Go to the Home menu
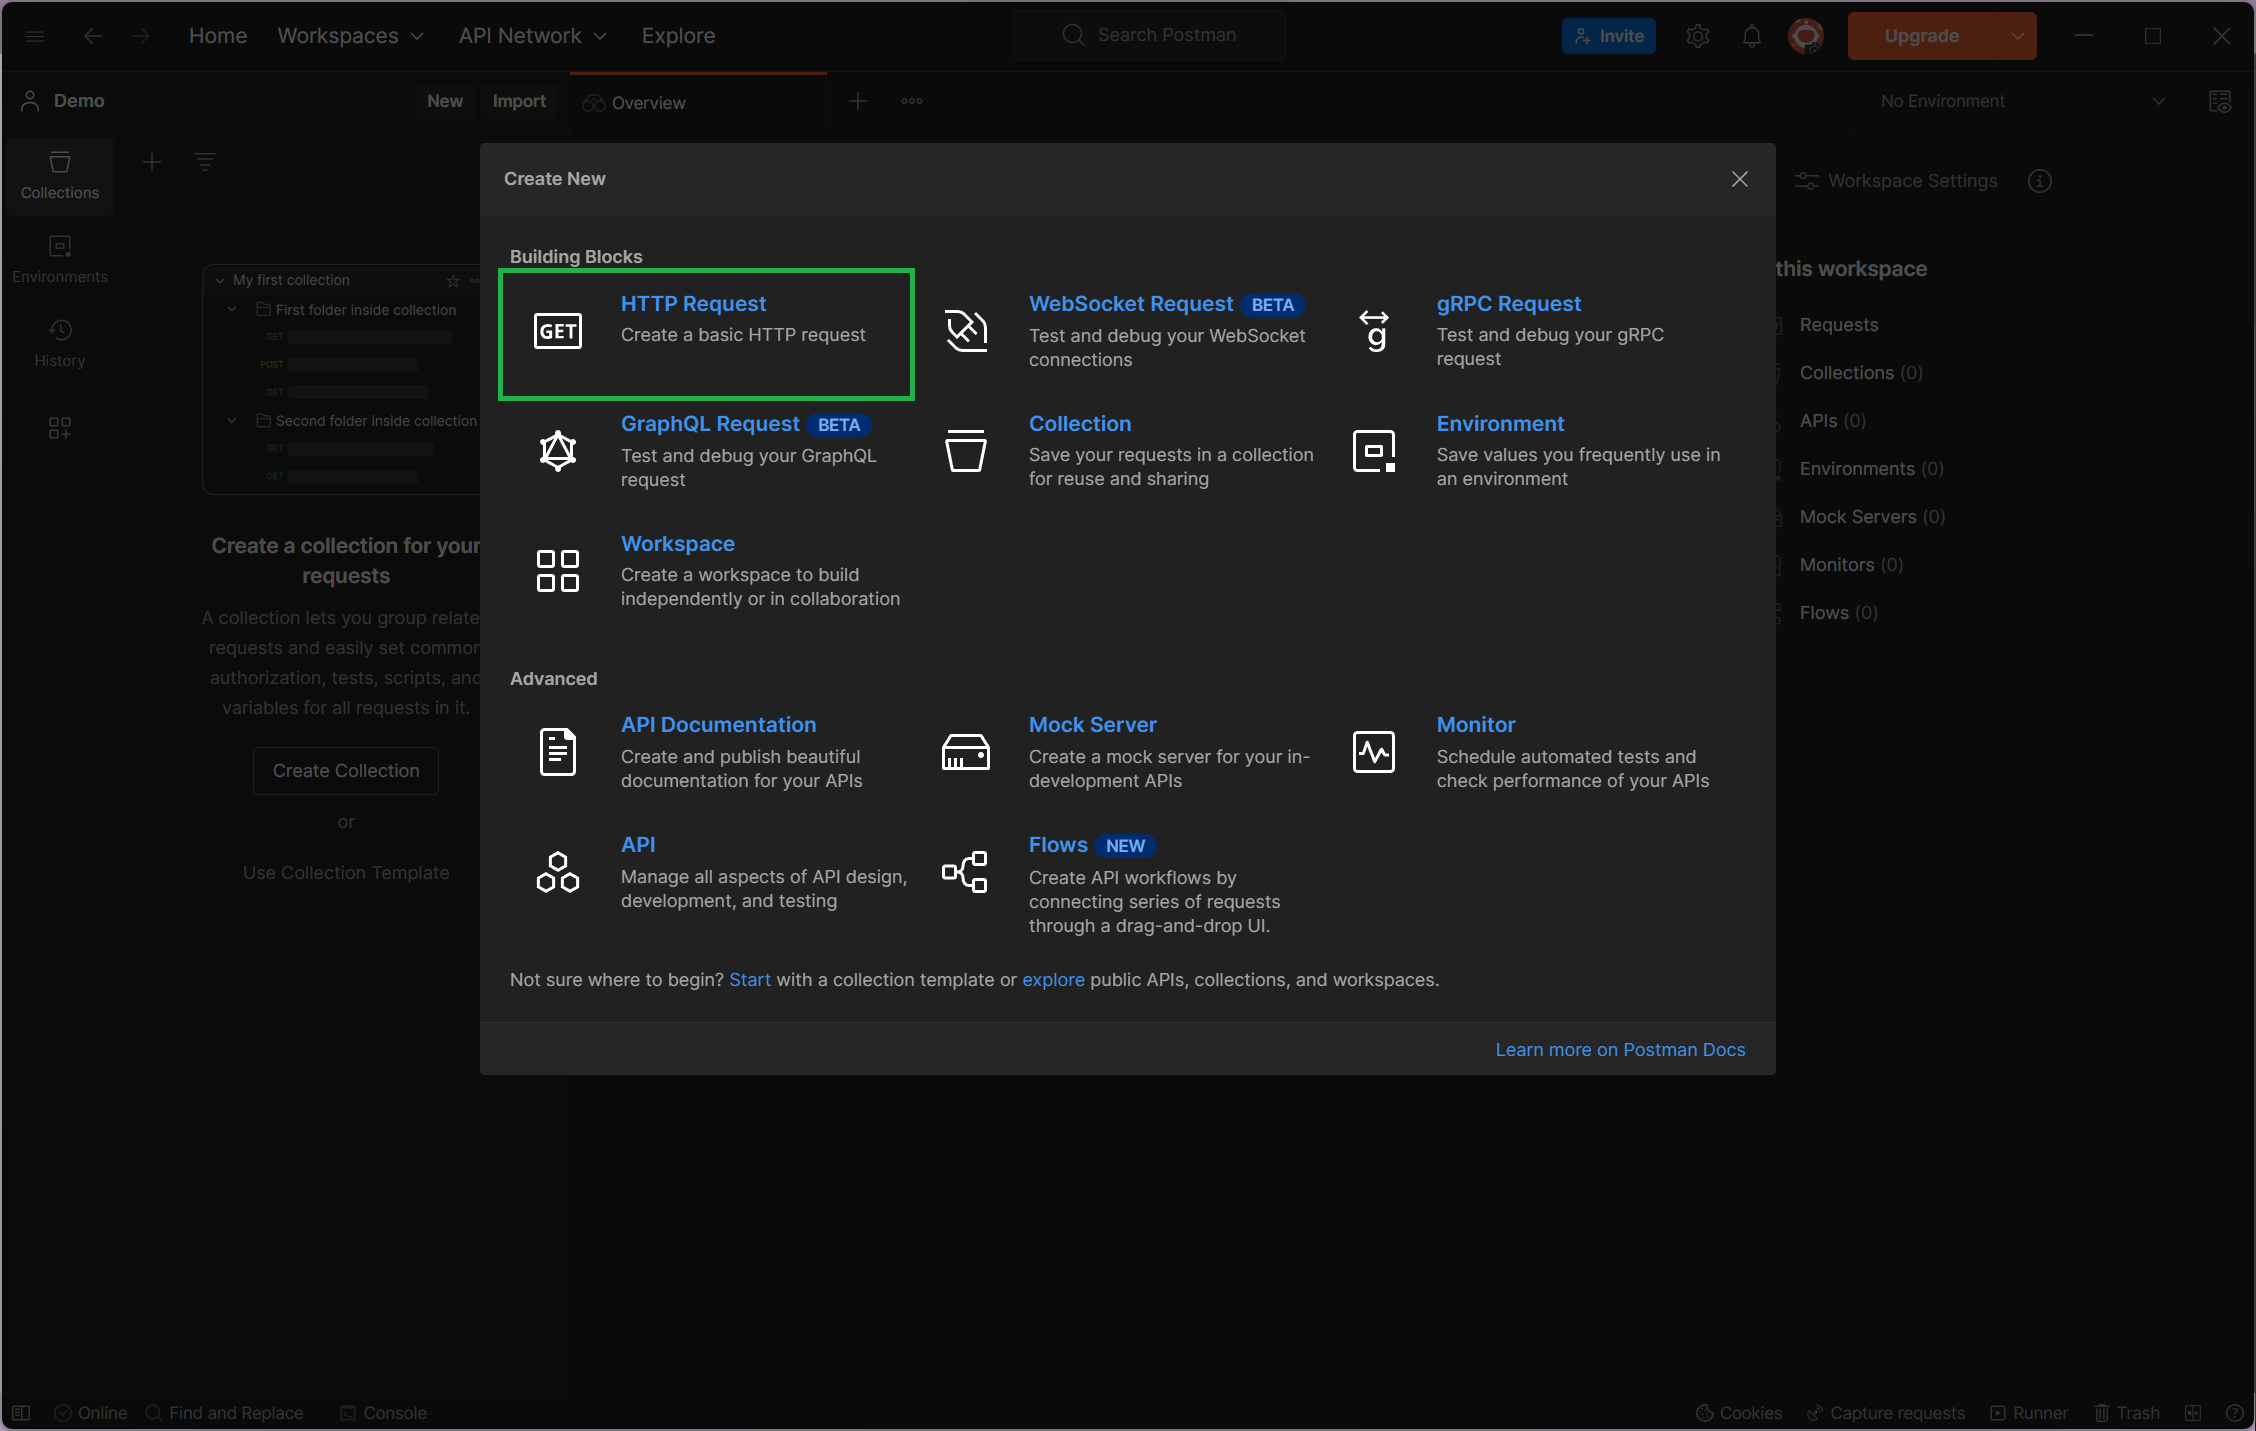The height and width of the screenshot is (1431, 2256). pyautogui.click(x=218, y=36)
